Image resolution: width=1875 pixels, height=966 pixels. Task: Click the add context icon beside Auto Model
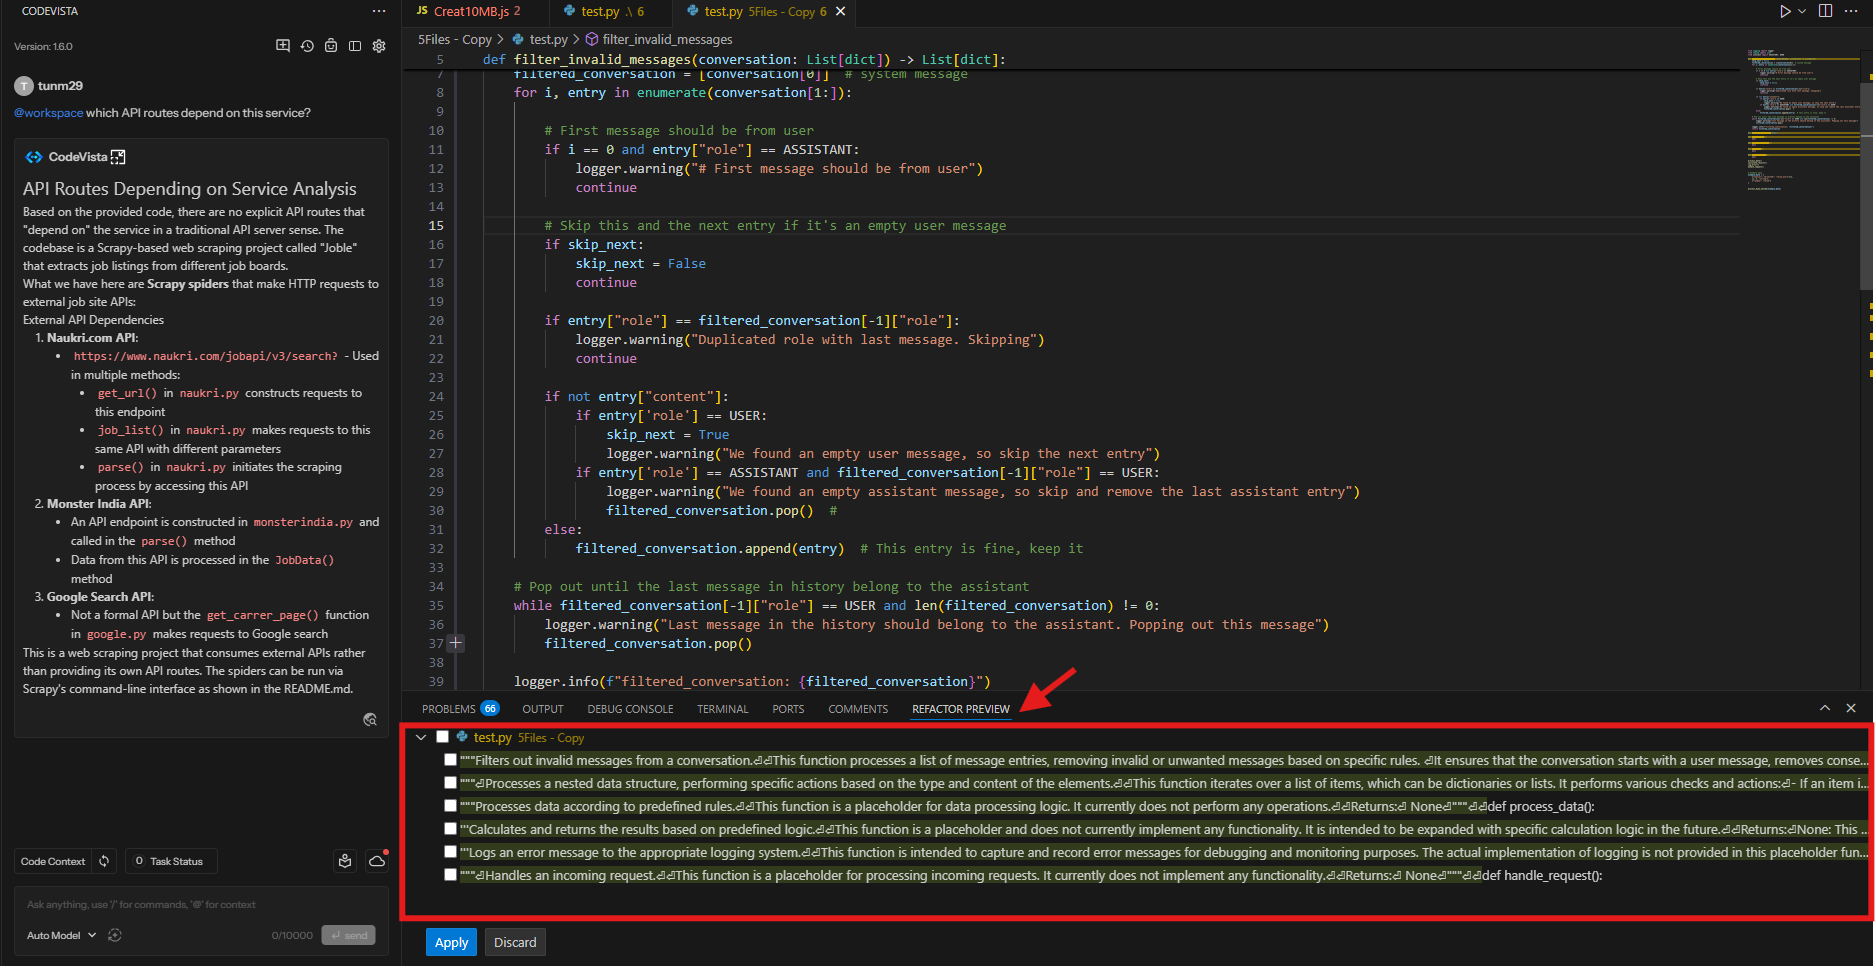click(x=115, y=935)
